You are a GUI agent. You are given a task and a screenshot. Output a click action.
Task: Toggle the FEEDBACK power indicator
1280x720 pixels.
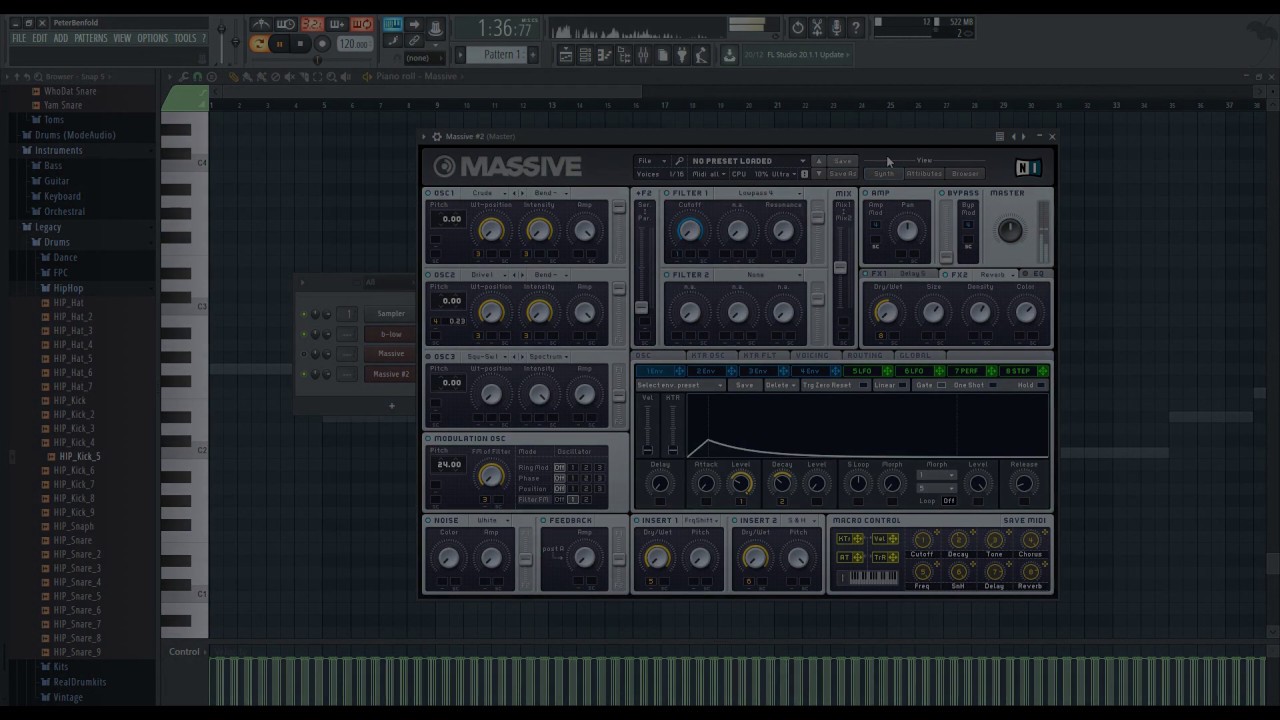[544, 521]
